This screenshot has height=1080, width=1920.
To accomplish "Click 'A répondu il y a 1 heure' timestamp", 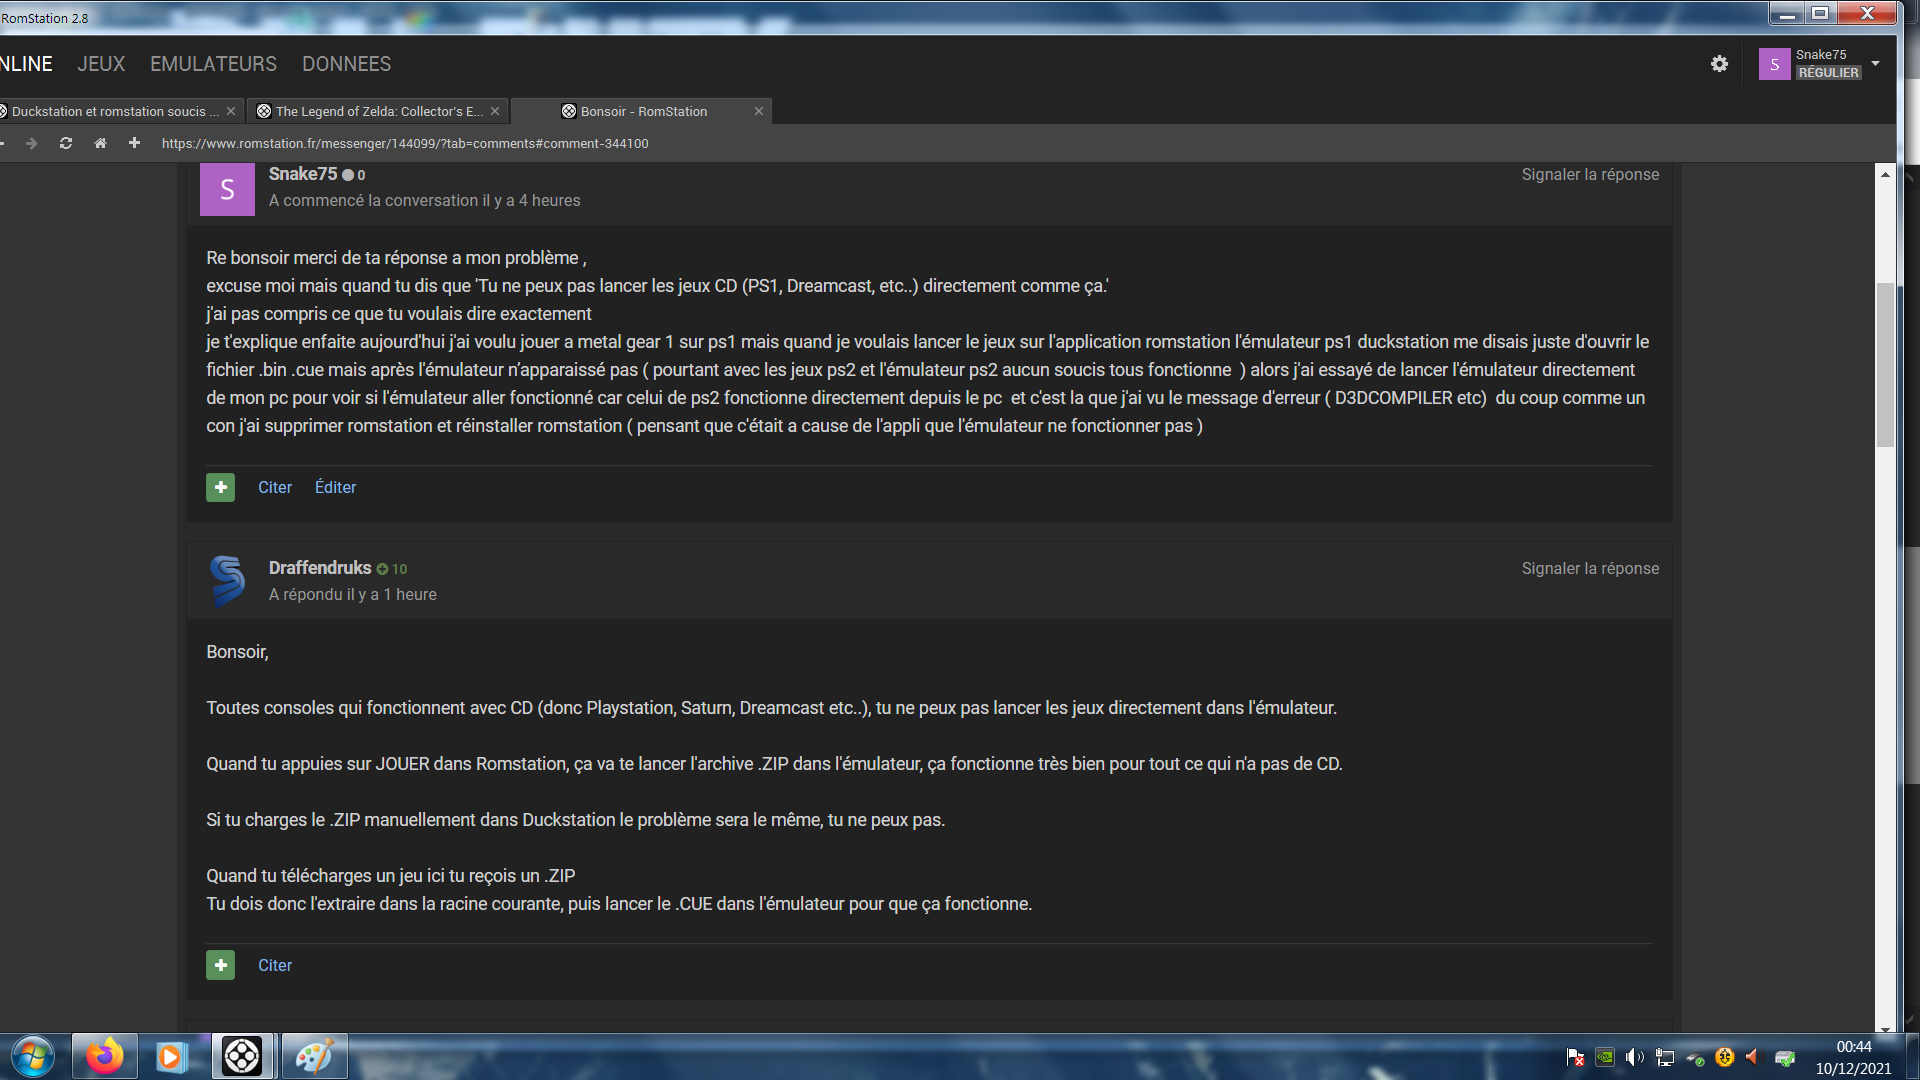I will (352, 594).
